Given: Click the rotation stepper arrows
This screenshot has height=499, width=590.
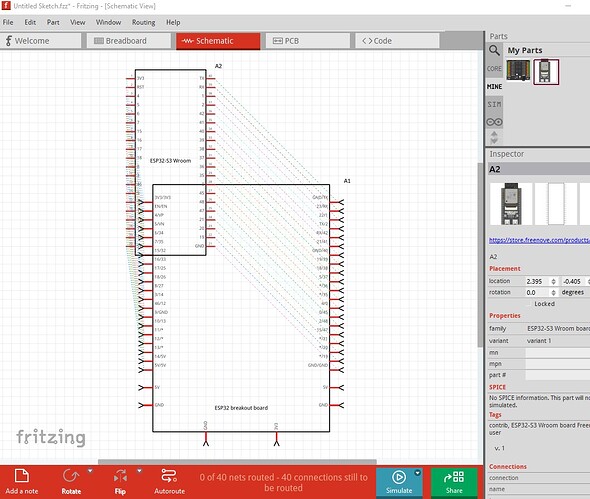Looking at the screenshot, I should (554, 292).
